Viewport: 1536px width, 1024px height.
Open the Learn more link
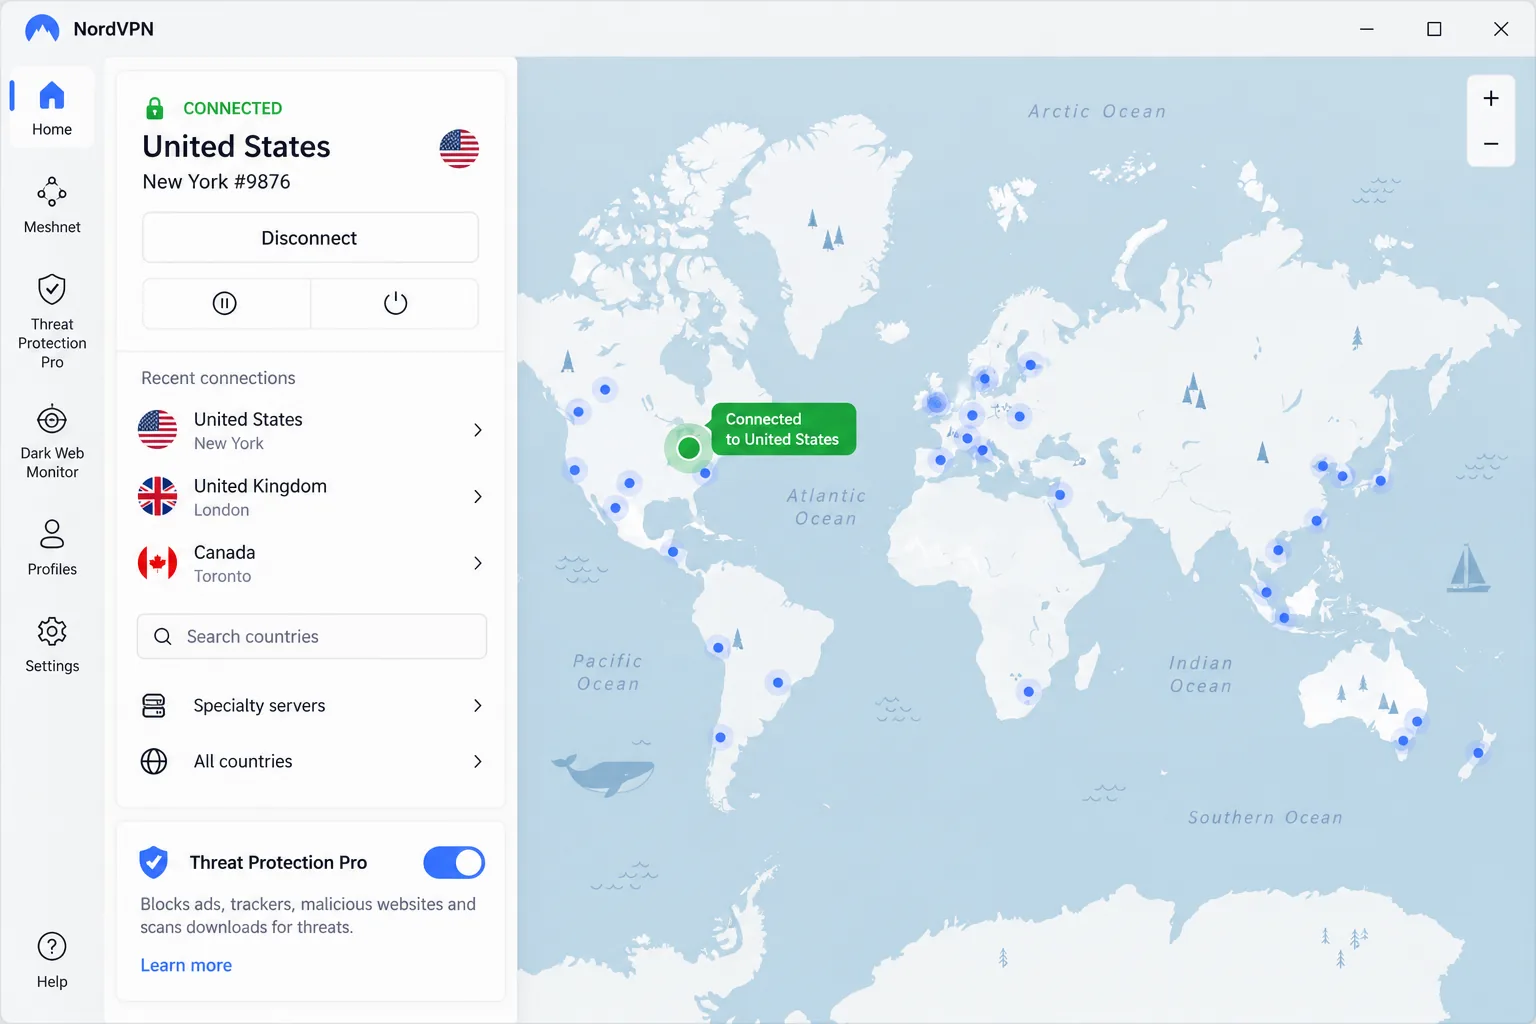tap(186, 965)
